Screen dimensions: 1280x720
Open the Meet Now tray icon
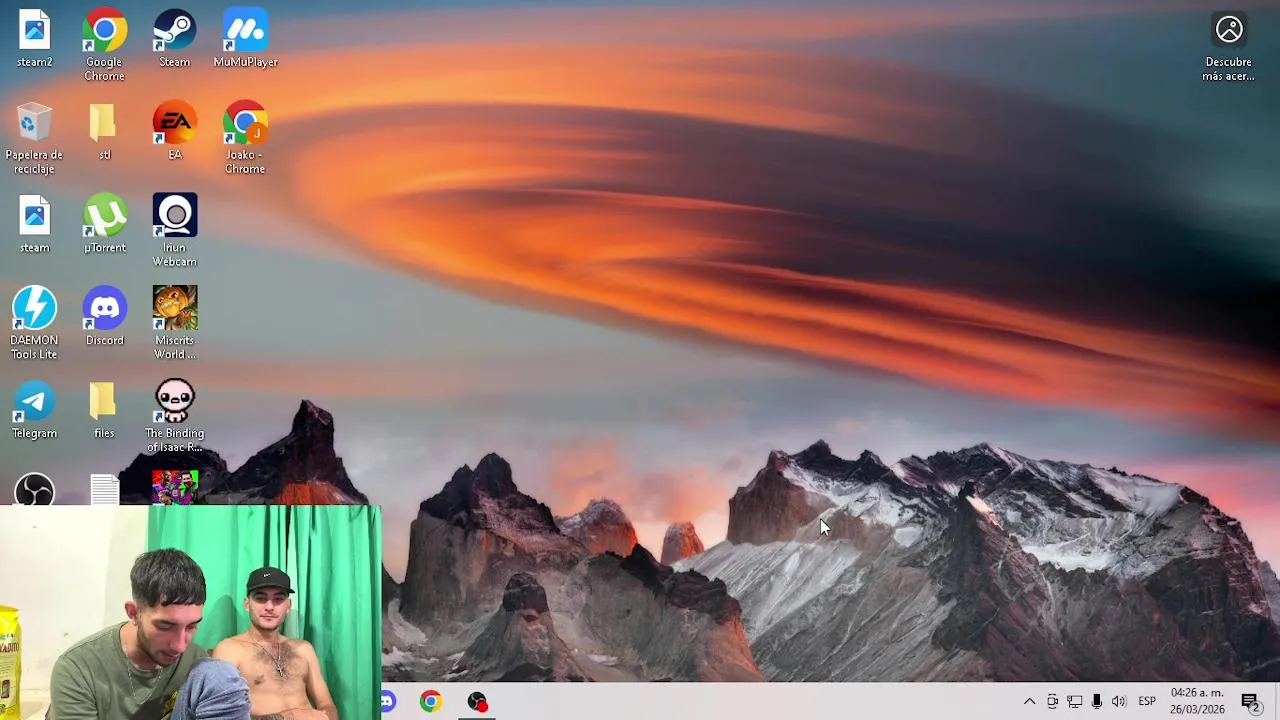(x=1052, y=702)
